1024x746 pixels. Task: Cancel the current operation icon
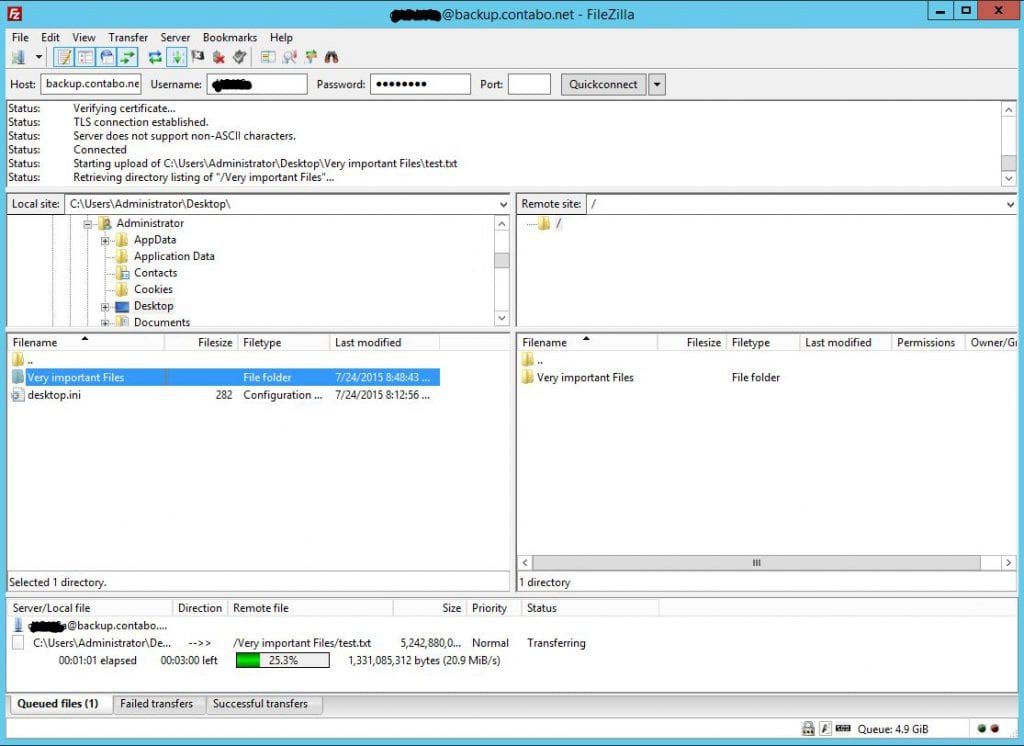point(198,57)
